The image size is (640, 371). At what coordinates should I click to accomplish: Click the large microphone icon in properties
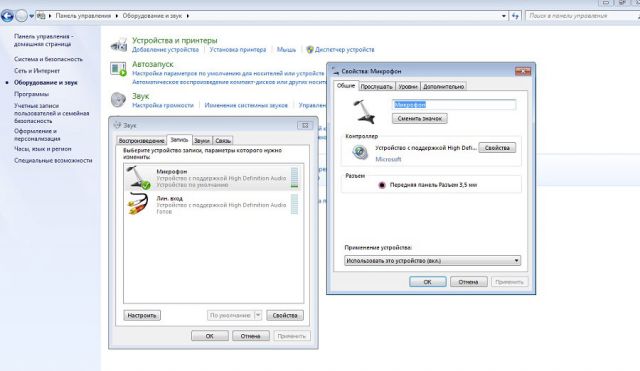click(x=364, y=111)
